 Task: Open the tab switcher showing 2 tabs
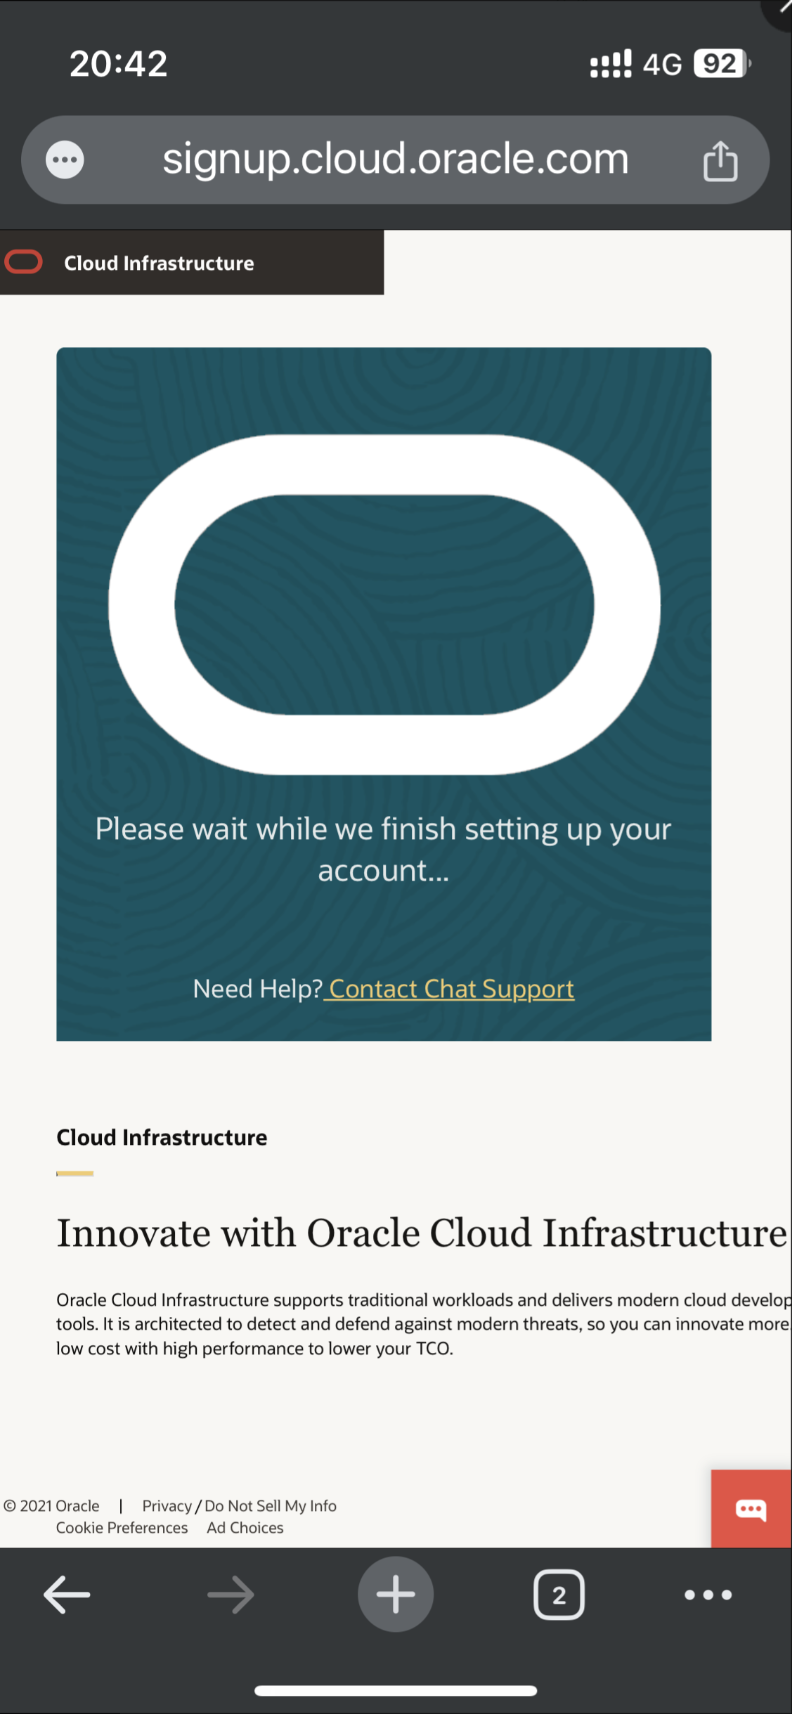pyautogui.click(x=559, y=1595)
